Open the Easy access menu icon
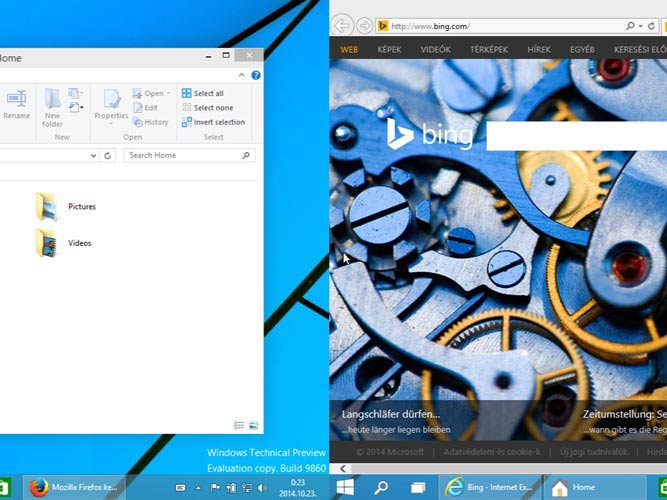This screenshot has height=500, width=667. pos(76,107)
